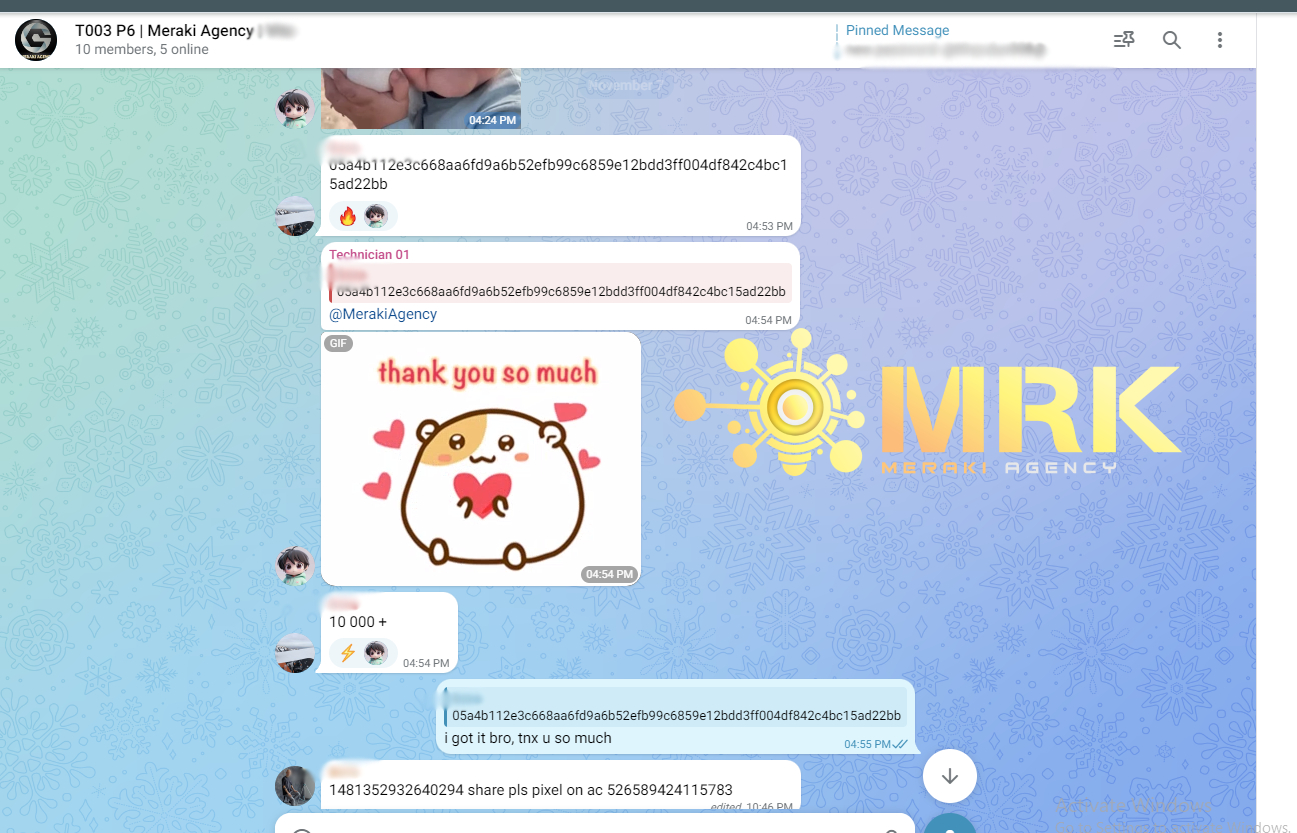Click the GIF badge on the hamster animation

[x=339, y=344]
